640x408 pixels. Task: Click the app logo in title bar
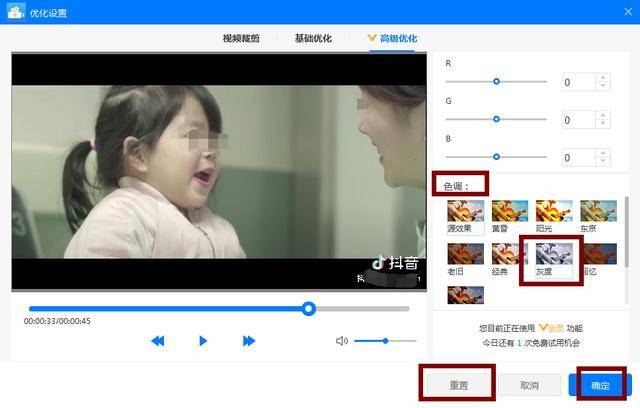click(16, 12)
